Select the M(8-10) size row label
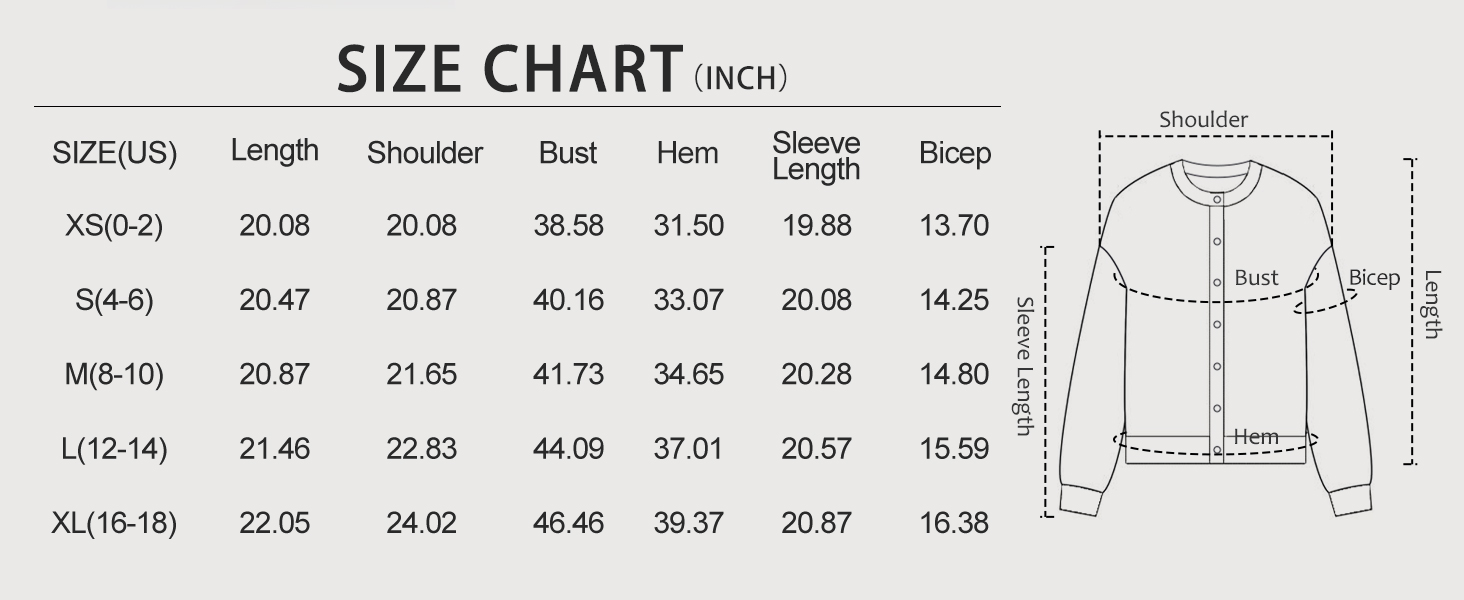Image resolution: width=1464 pixels, height=600 pixels. [x=114, y=374]
